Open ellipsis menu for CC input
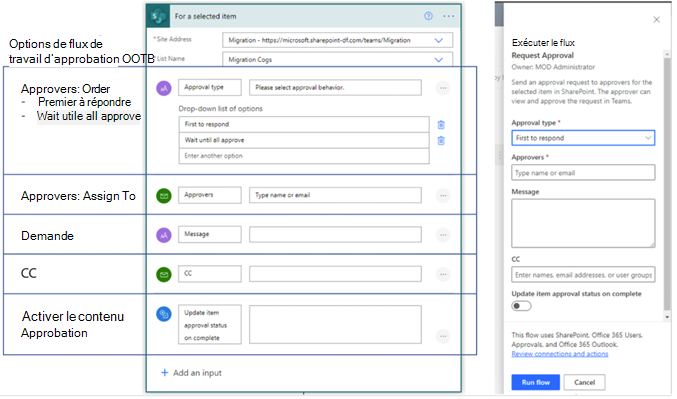677x399 pixels. point(443,275)
